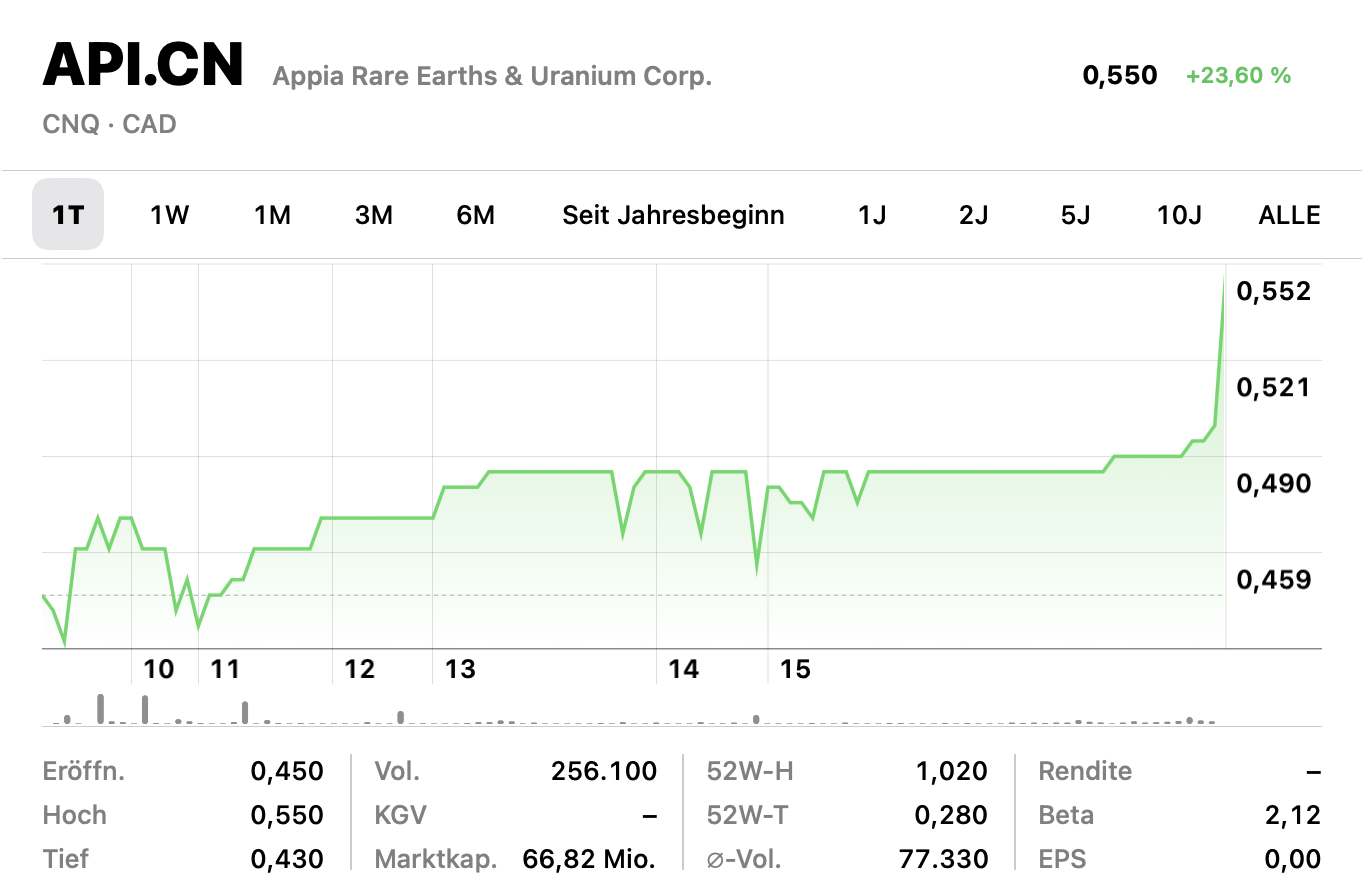Select the 5J time range
The image size is (1370, 892).
coord(1075,215)
